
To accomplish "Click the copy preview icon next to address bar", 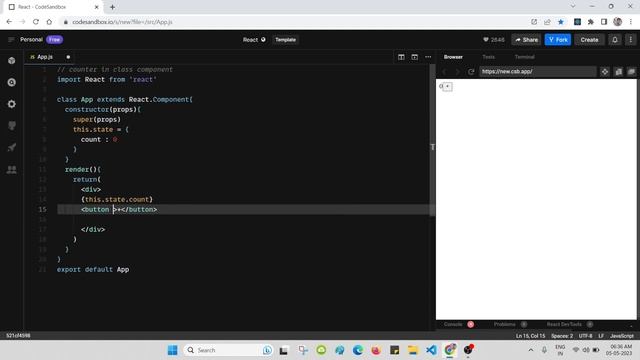I will tap(619, 72).
